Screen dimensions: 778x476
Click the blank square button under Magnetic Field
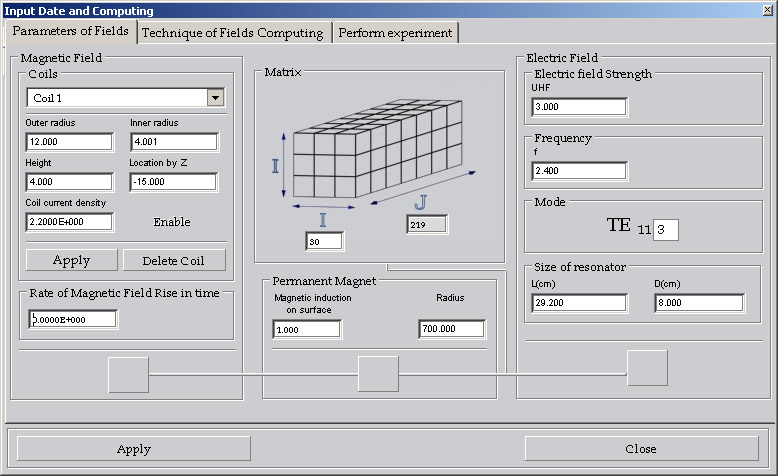pos(128,374)
